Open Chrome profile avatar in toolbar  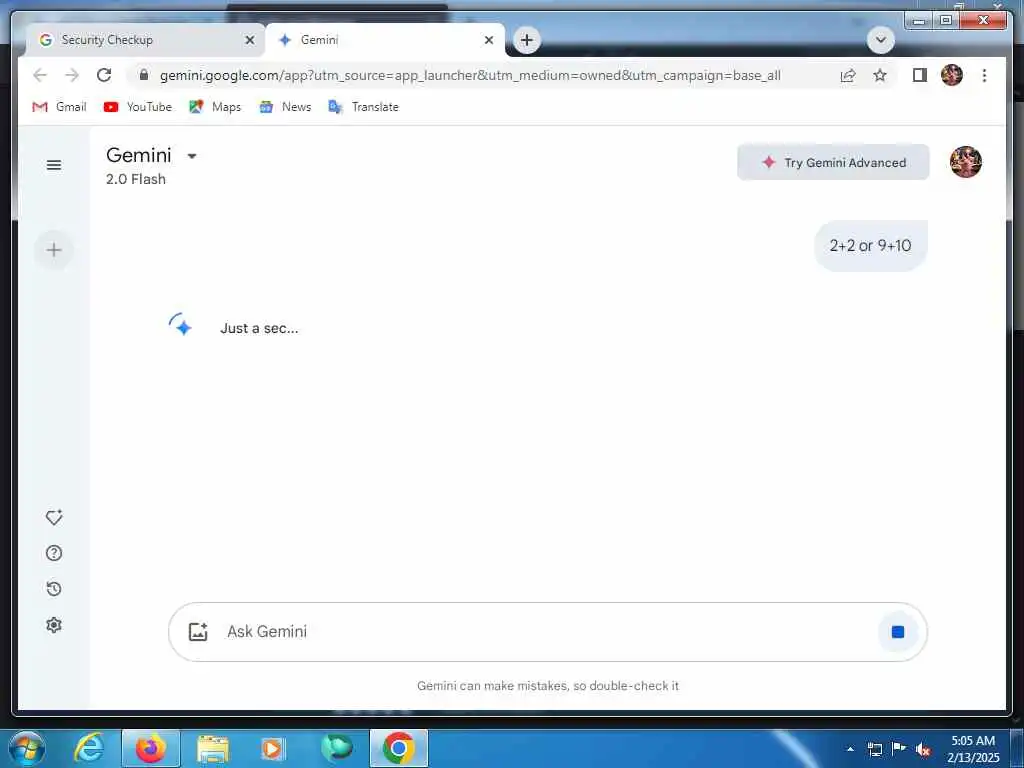point(952,75)
